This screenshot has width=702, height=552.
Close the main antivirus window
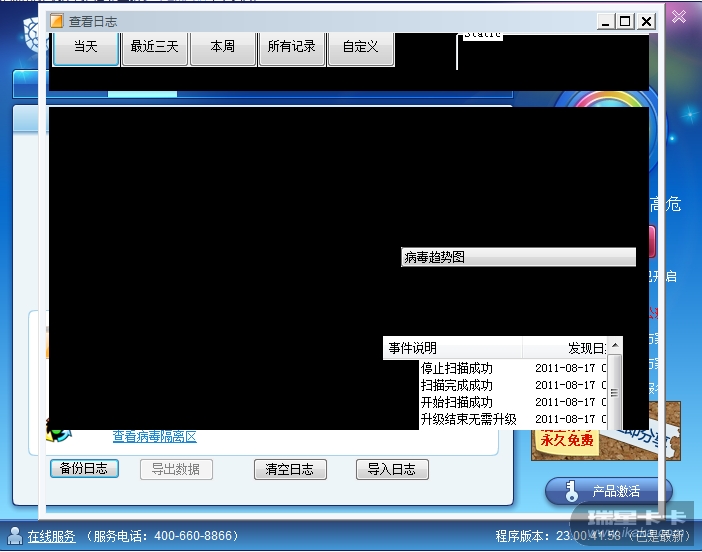pos(679,17)
